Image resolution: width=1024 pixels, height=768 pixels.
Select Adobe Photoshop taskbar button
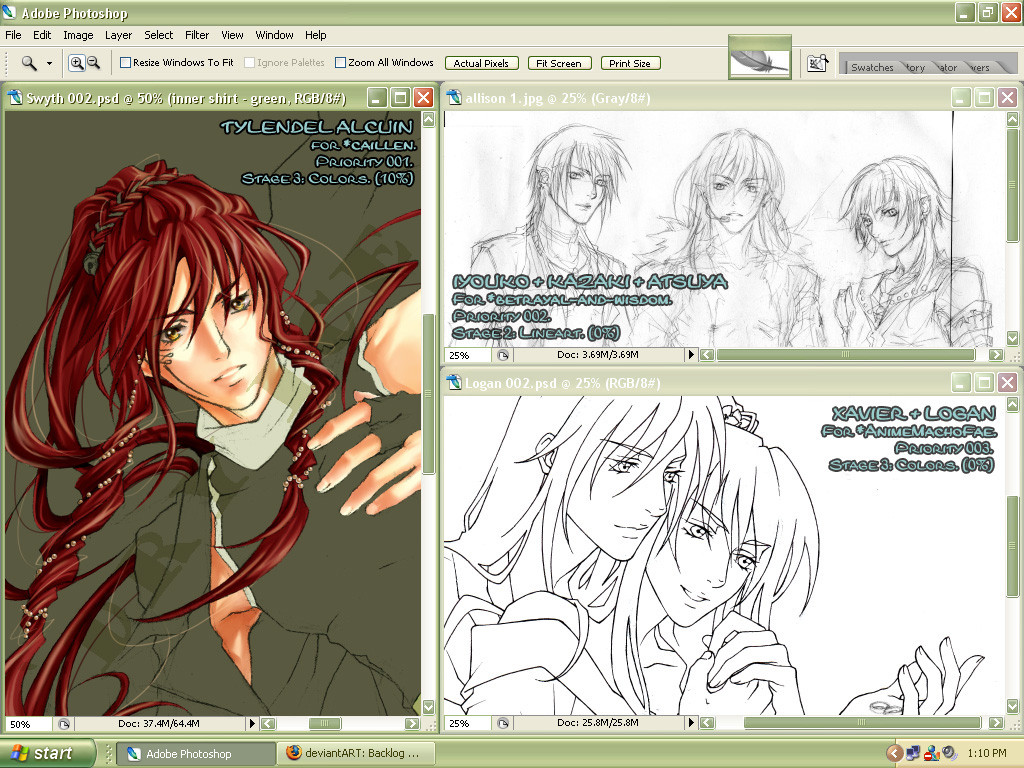tap(196, 754)
